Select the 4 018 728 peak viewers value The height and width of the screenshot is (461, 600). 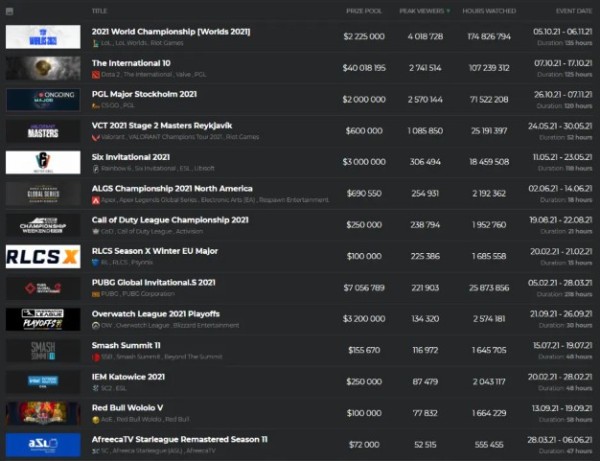[x=425, y=37]
